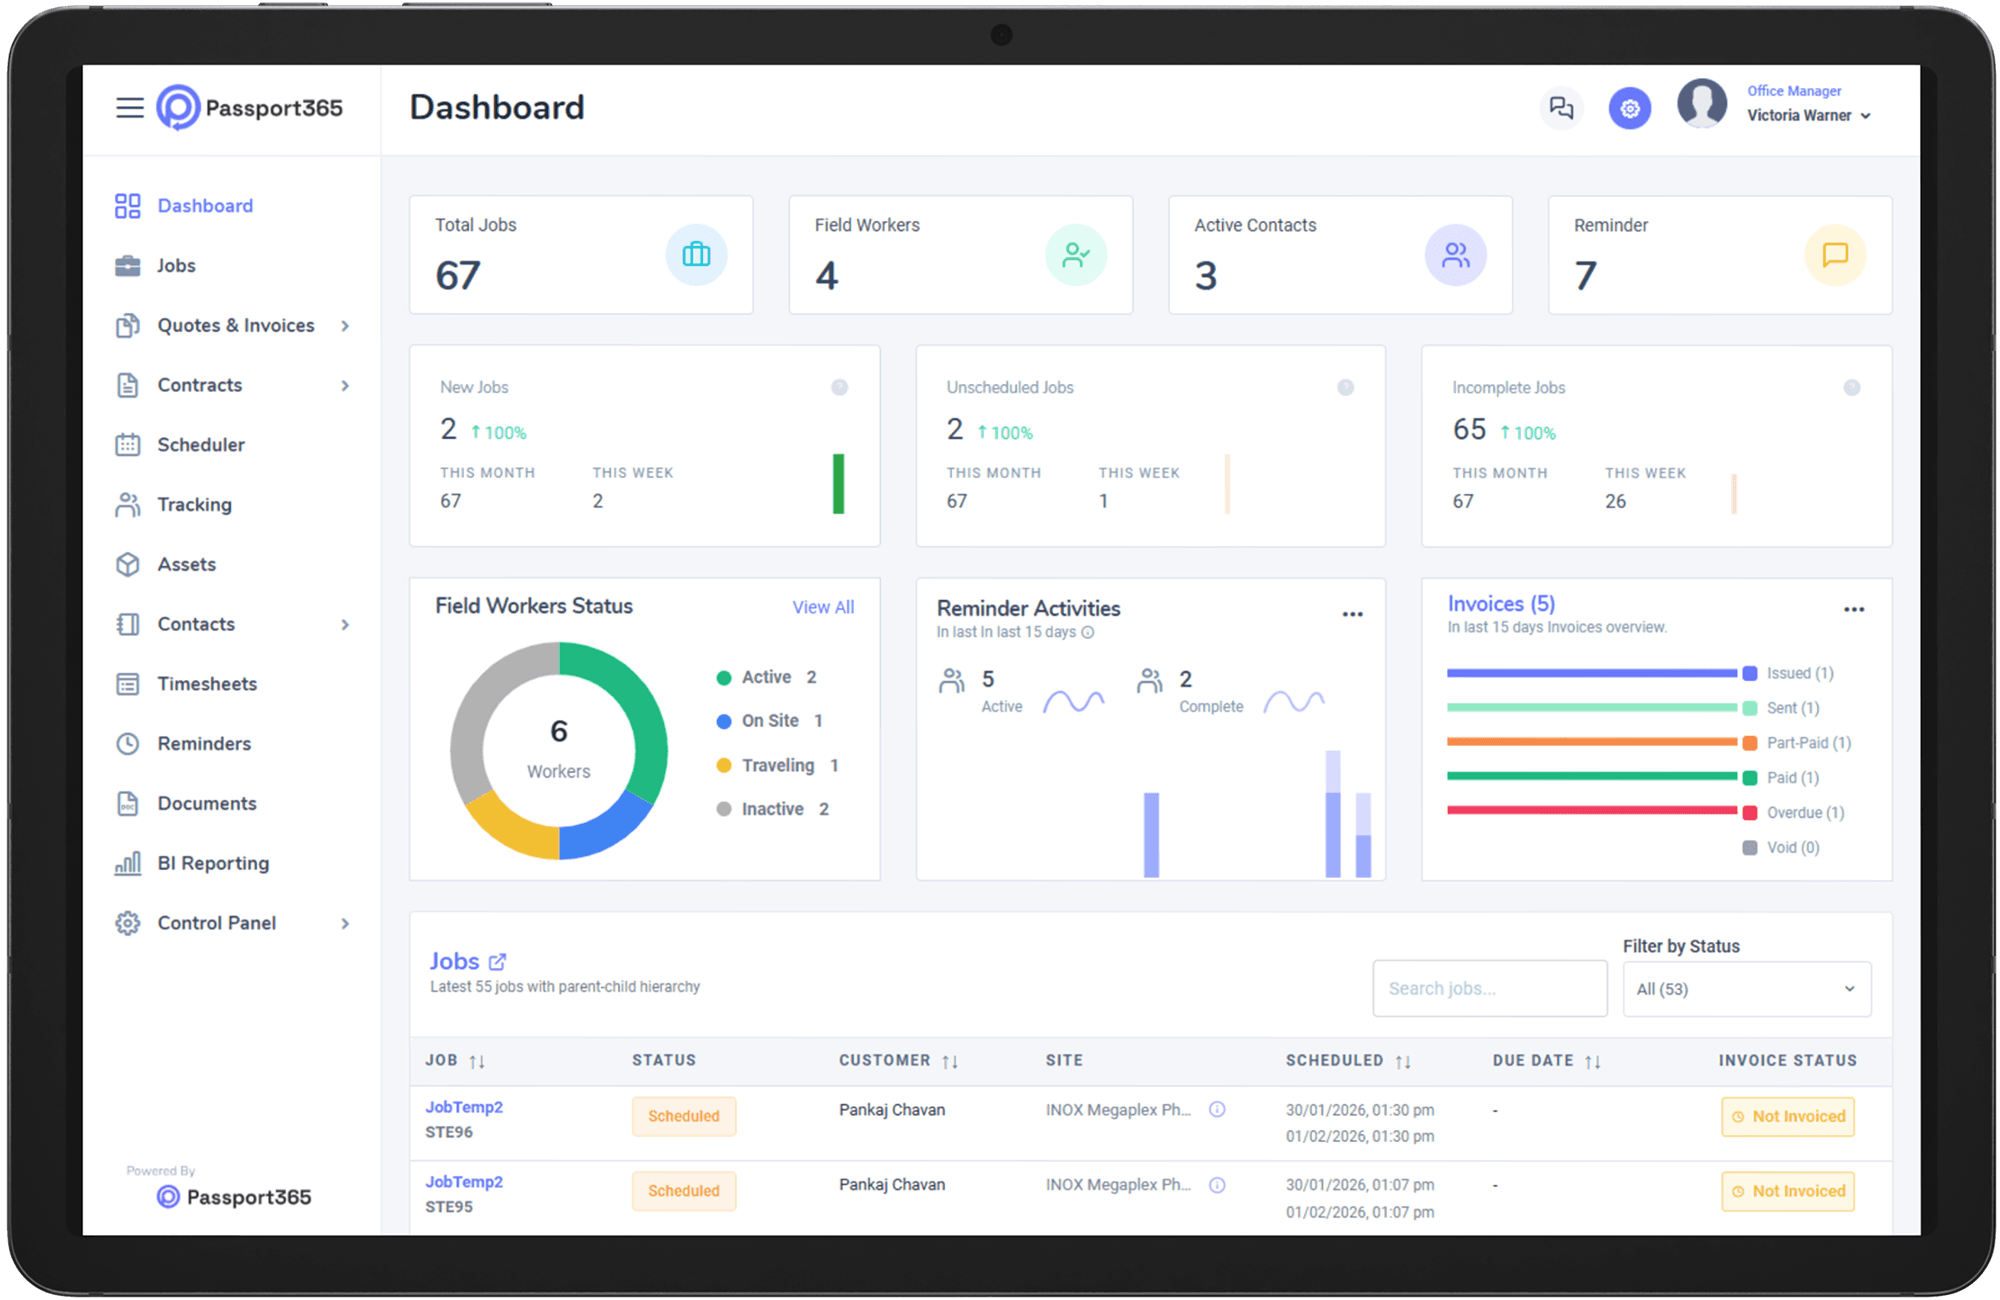This screenshot has width=2000, height=1300.
Task: Click the info icon on Incomplete Jobs card
Action: pyautogui.click(x=1852, y=387)
